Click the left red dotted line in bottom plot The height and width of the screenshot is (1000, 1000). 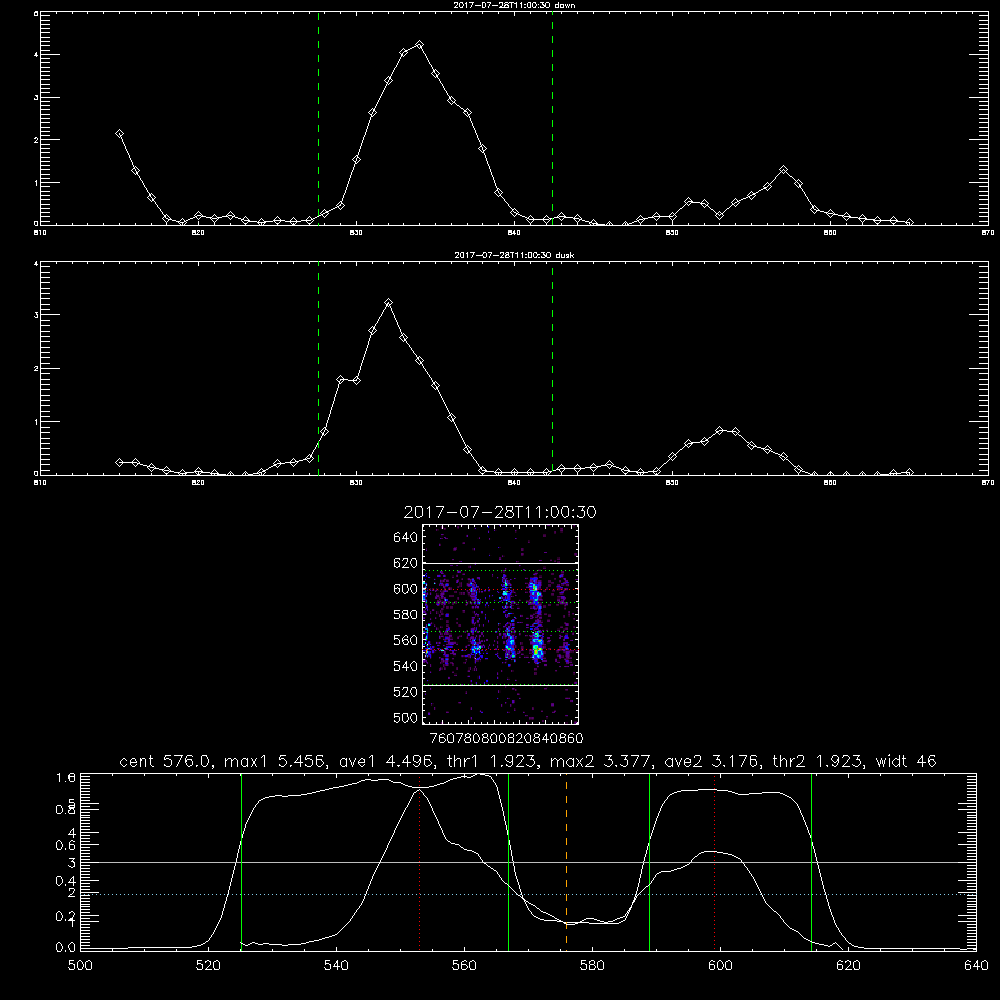coord(419,862)
